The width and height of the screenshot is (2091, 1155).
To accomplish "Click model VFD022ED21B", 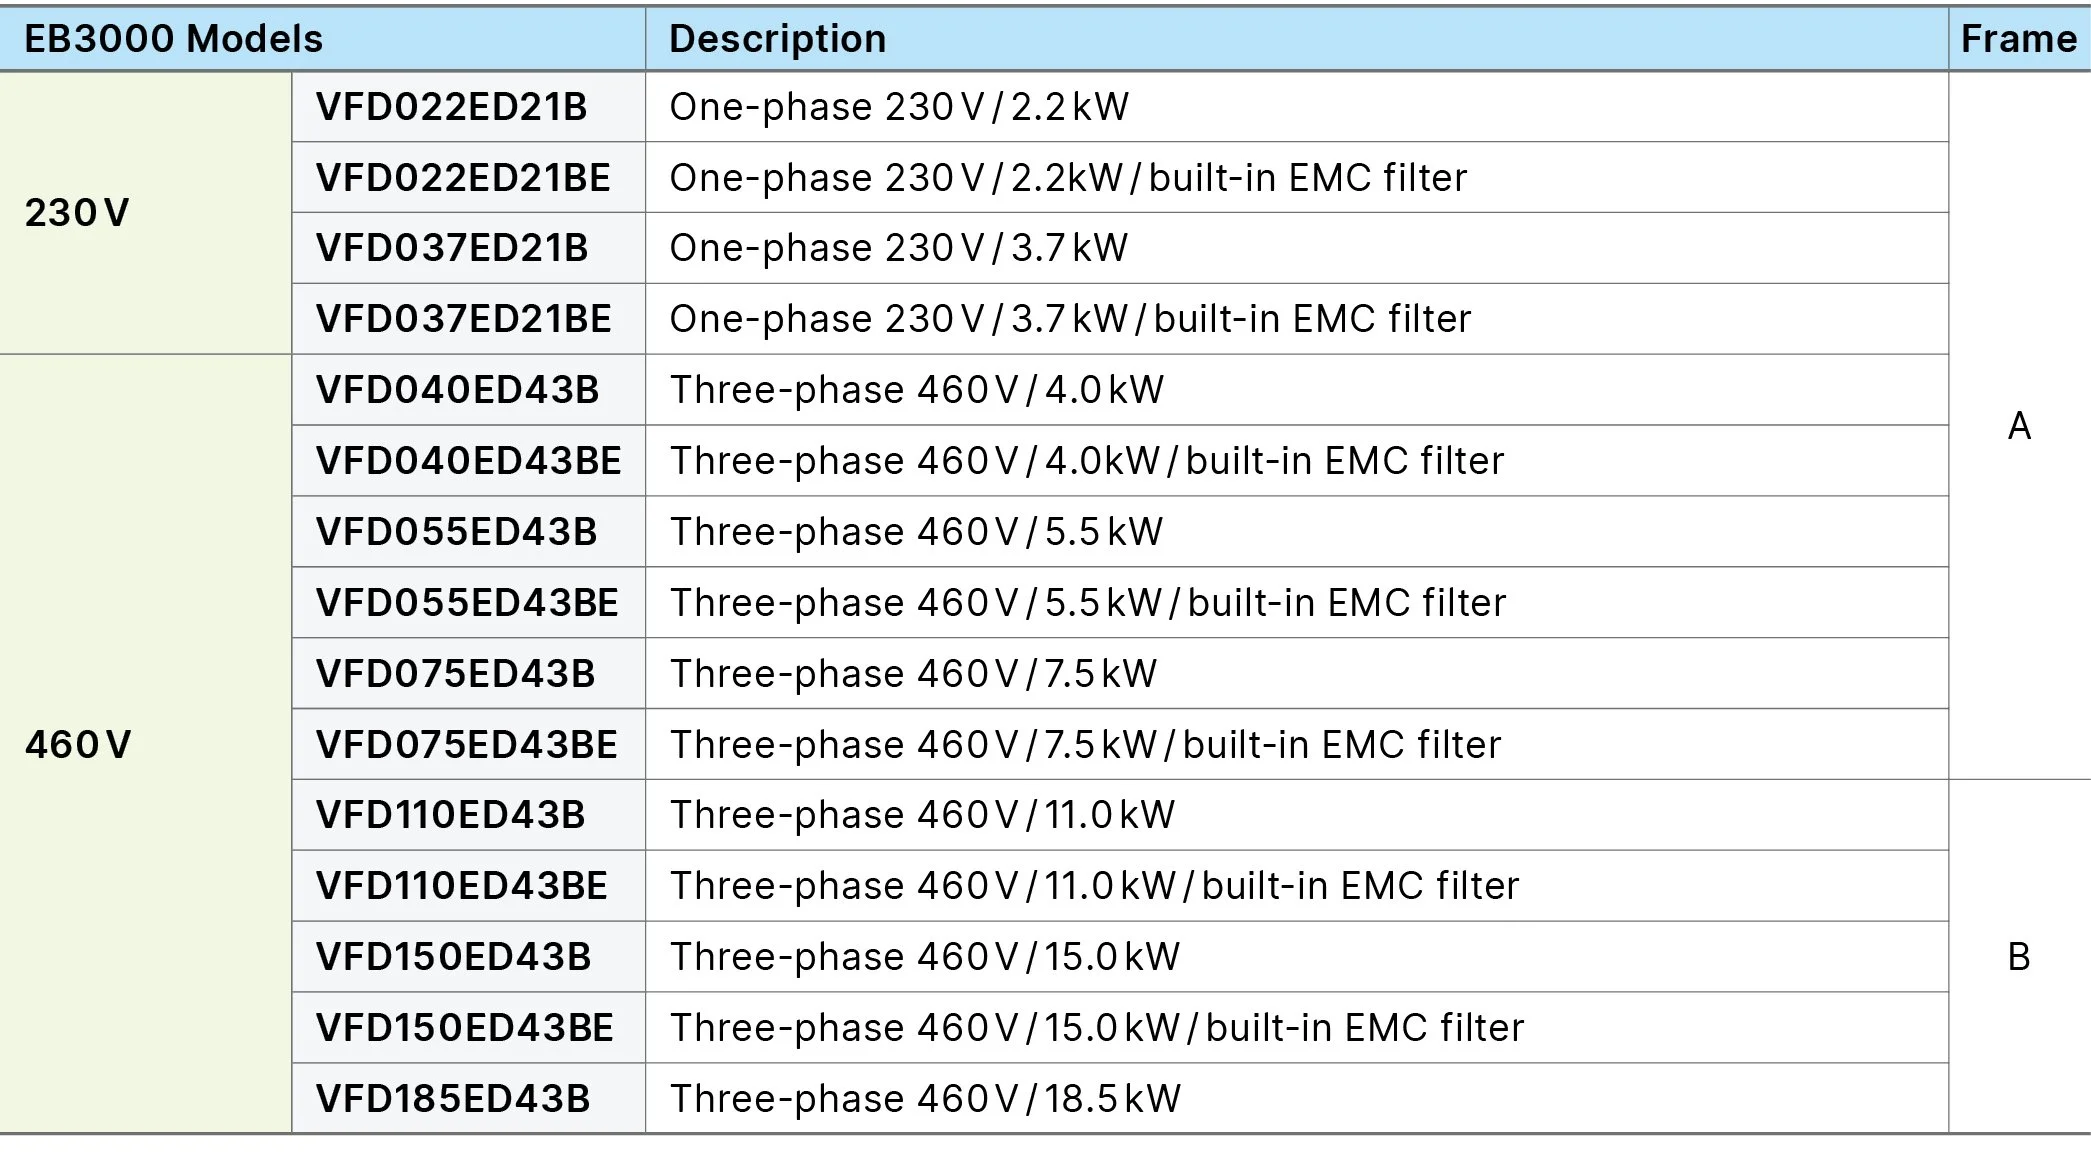I will (468, 107).
